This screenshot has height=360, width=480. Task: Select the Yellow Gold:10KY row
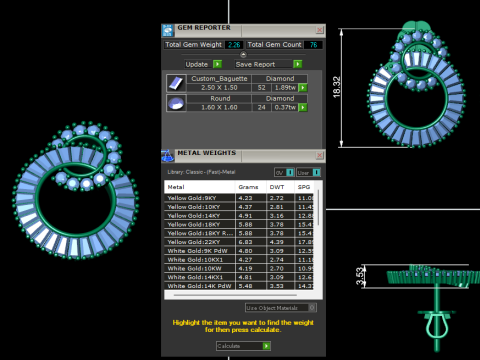tap(239, 207)
